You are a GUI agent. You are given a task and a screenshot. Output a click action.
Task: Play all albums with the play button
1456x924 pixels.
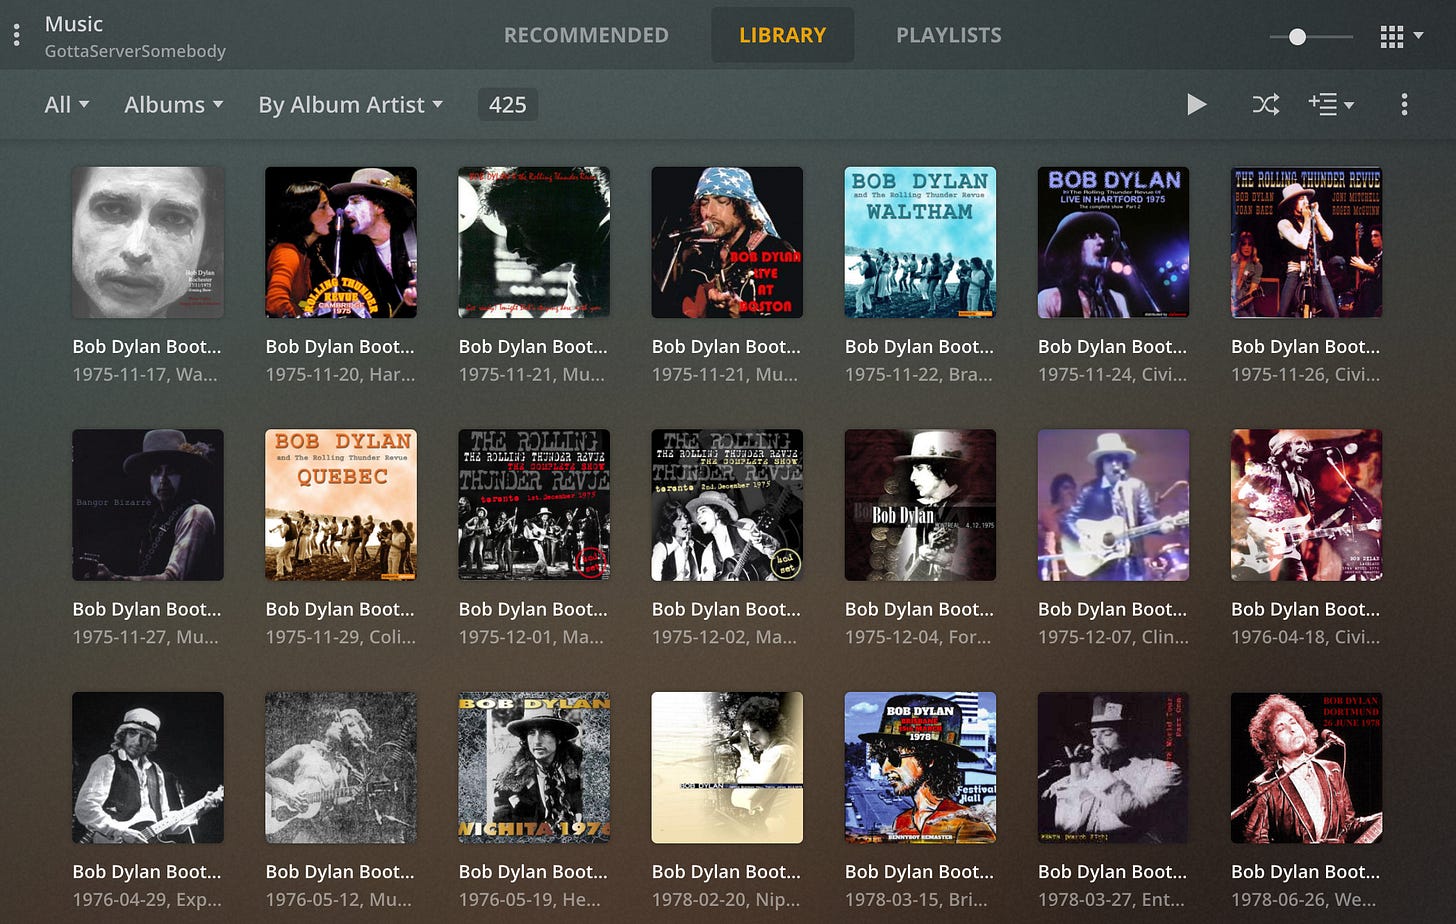1196,104
